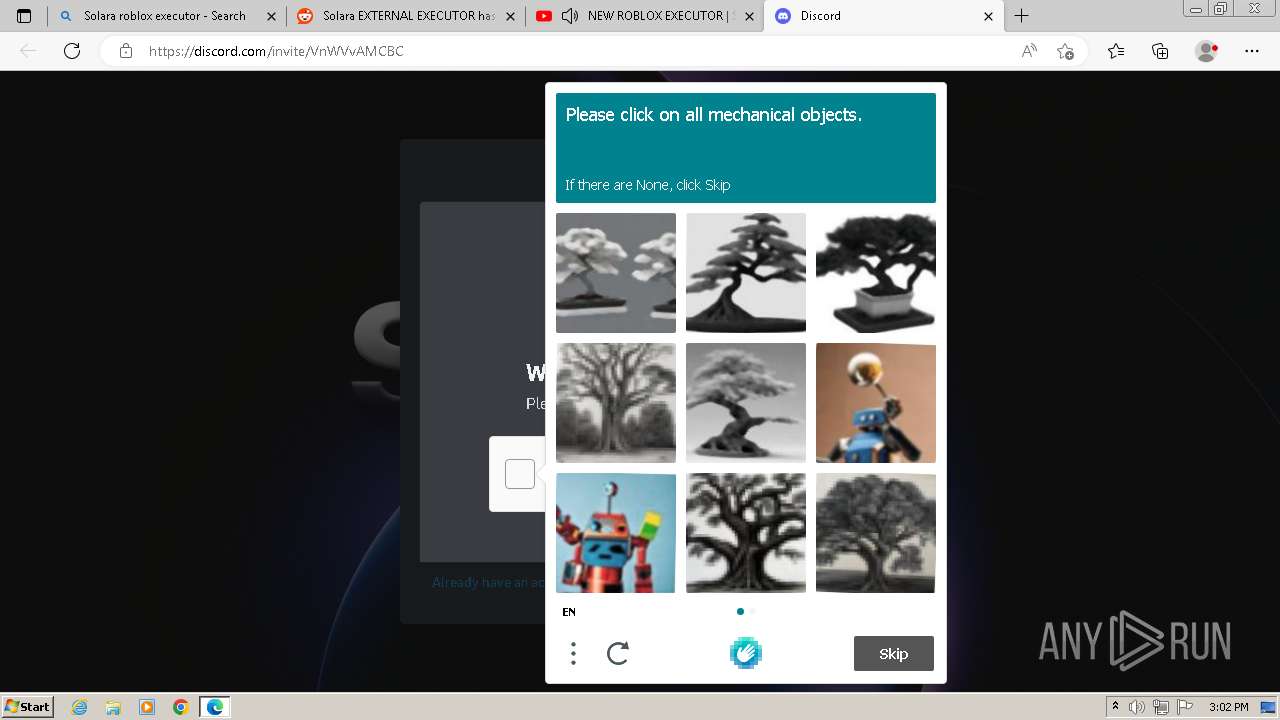Open a new browser tab
Screen dimensions: 1280x720
pyautogui.click(x=1021, y=16)
